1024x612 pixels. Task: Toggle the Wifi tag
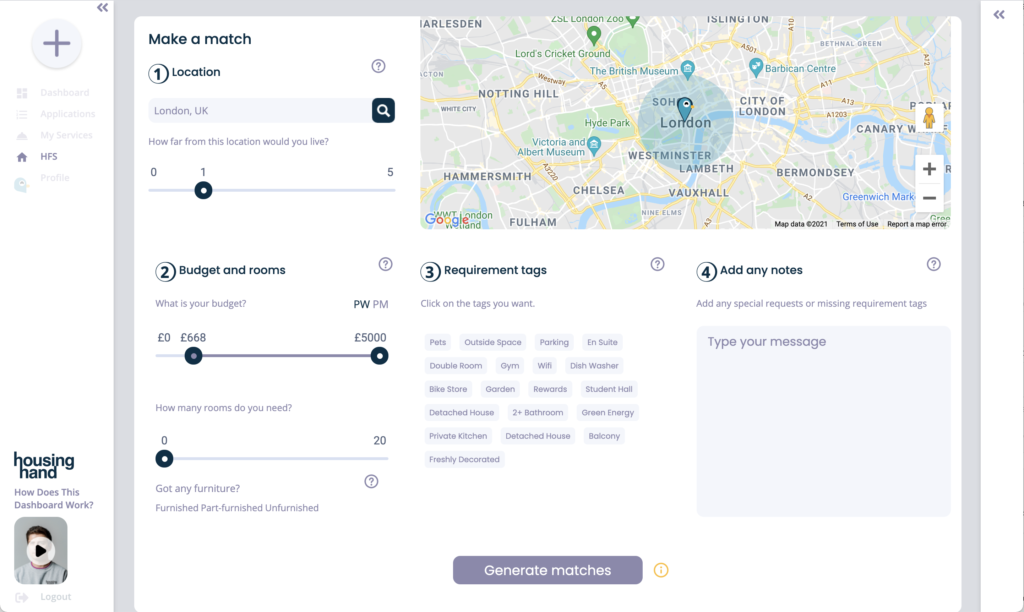545,366
